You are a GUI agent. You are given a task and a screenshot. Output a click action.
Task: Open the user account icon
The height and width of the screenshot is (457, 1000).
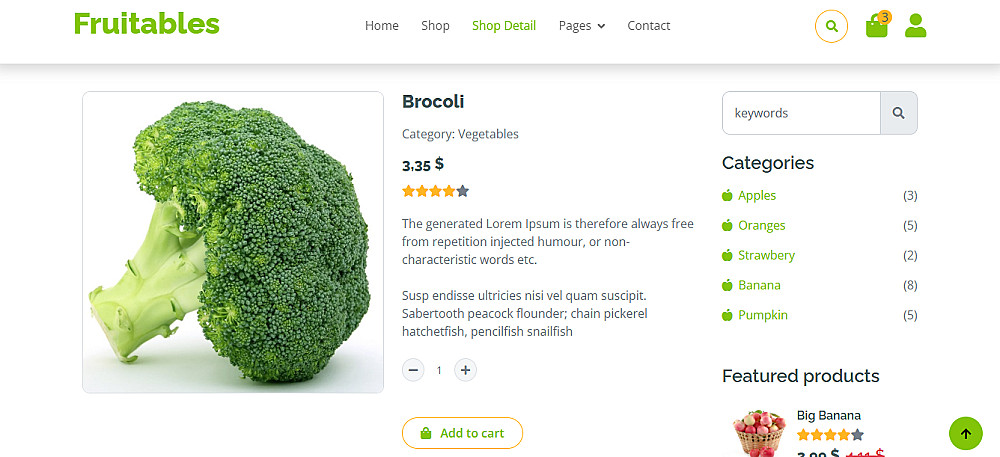(915, 26)
